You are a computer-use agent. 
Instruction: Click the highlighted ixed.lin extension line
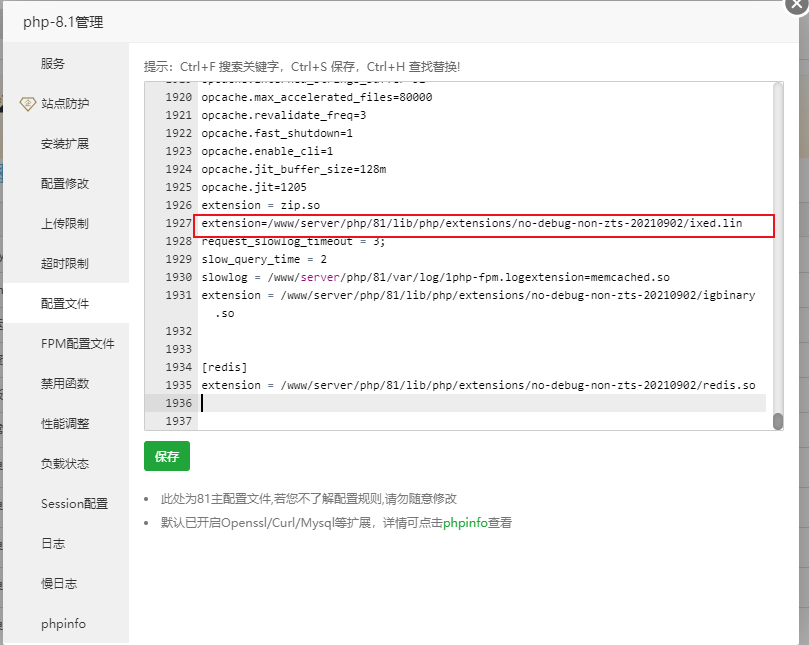click(471, 223)
